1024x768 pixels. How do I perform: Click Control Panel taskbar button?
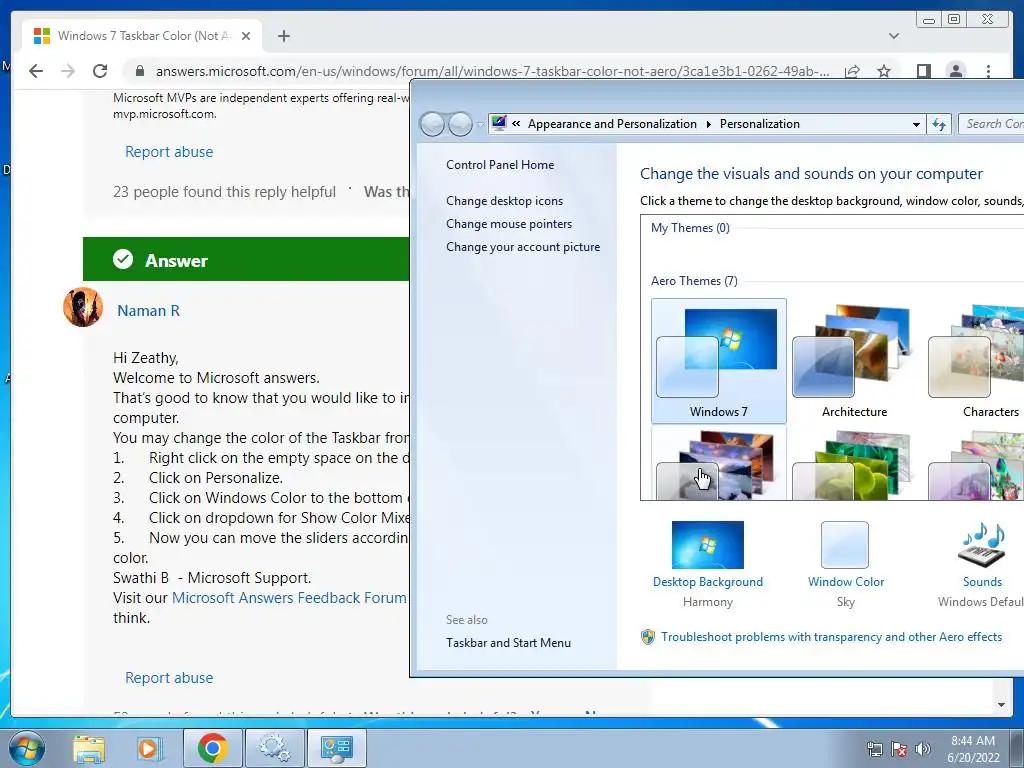pyautogui.click(x=336, y=748)
